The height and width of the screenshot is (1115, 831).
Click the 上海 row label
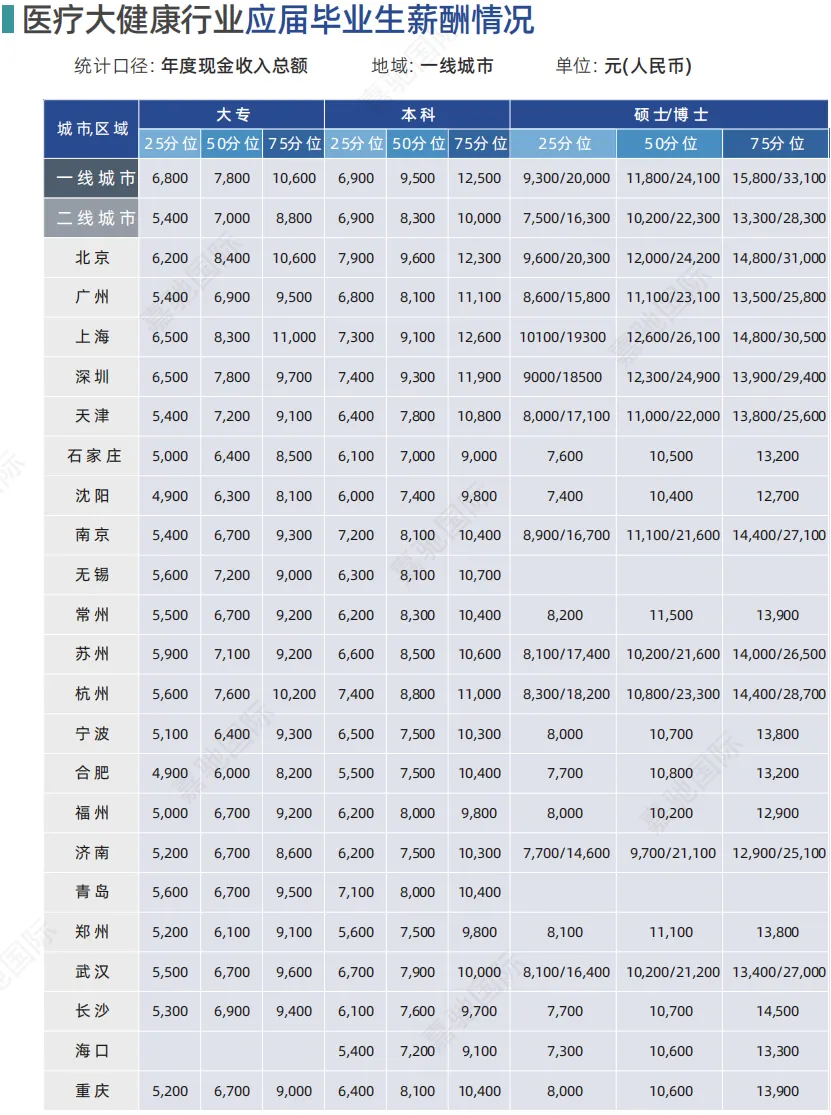point(92,336)
